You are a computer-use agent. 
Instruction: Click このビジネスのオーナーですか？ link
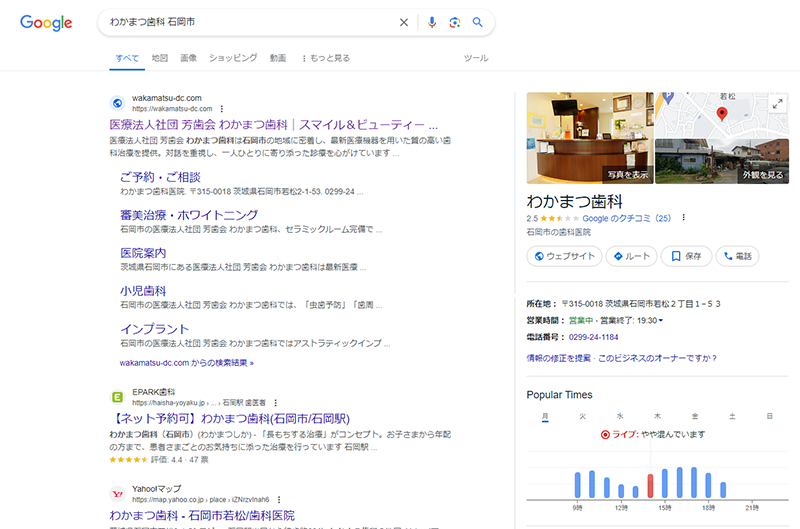[657, 358]
